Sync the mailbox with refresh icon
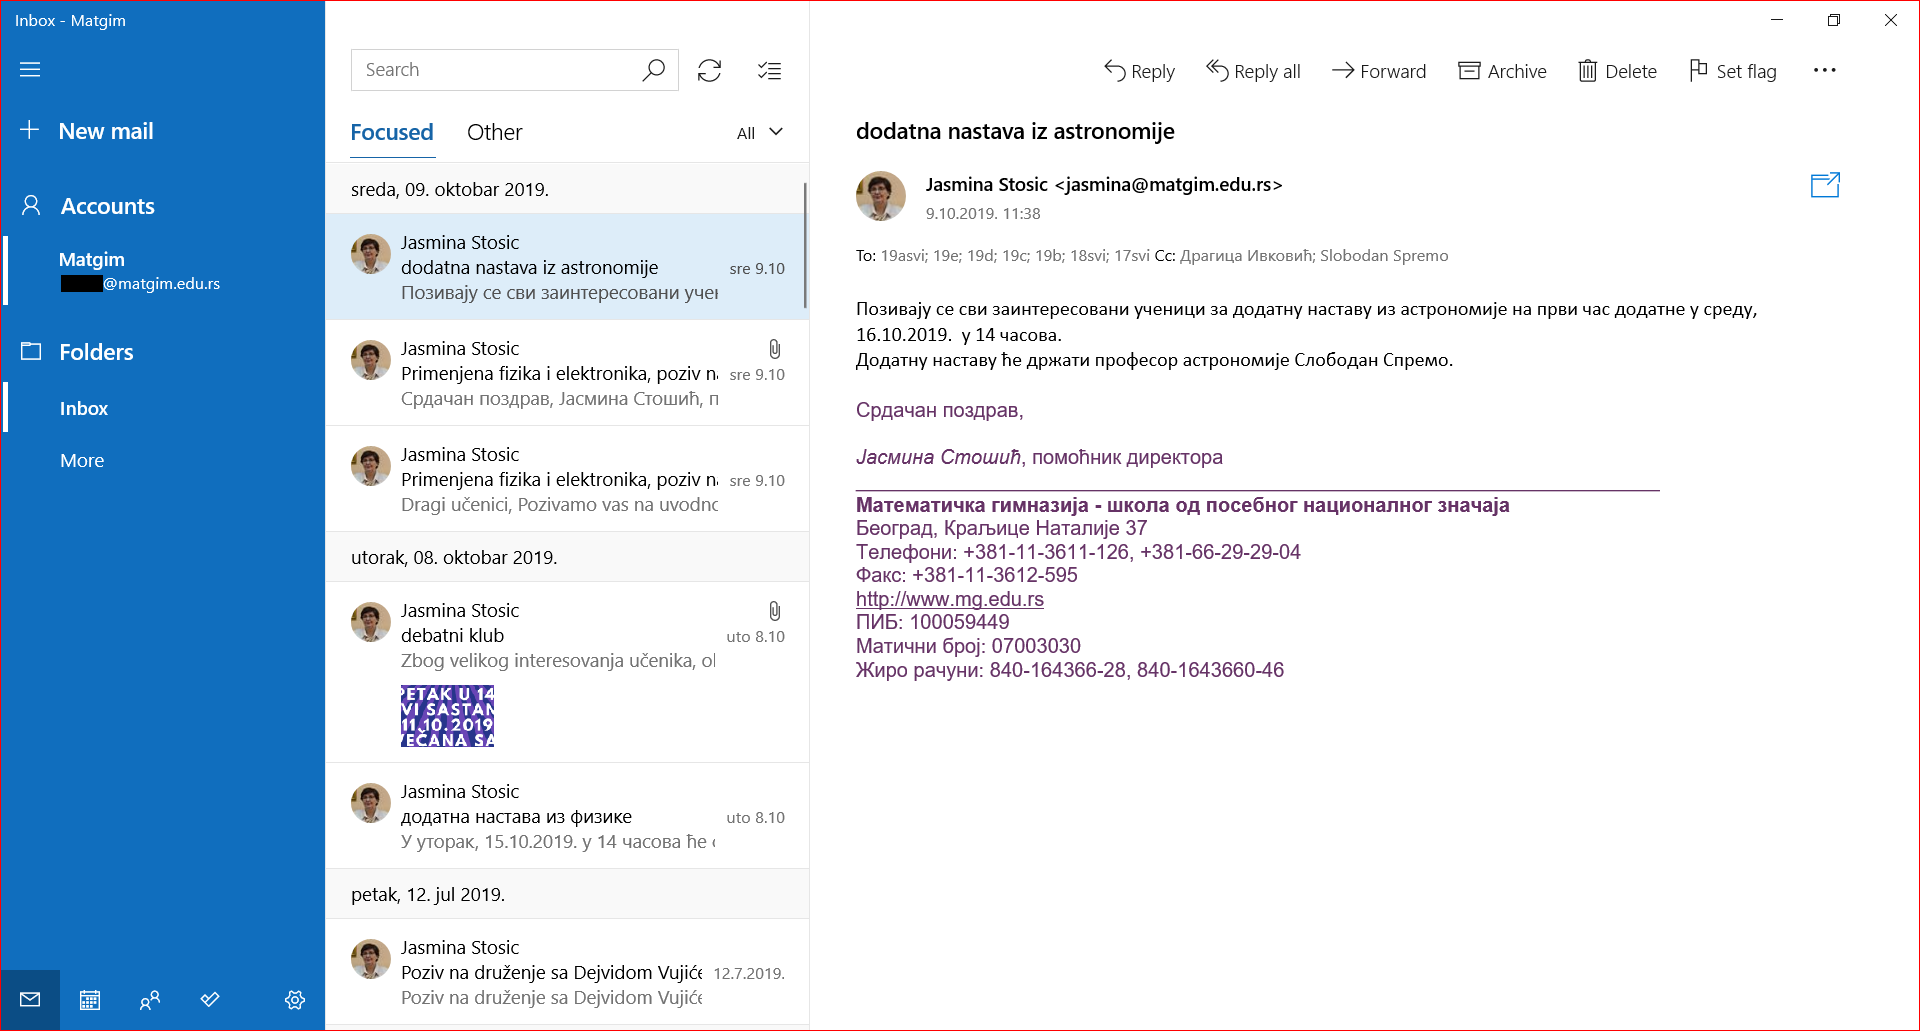This screenshot has width=1920, height=1031. click(x=710, y=70)
